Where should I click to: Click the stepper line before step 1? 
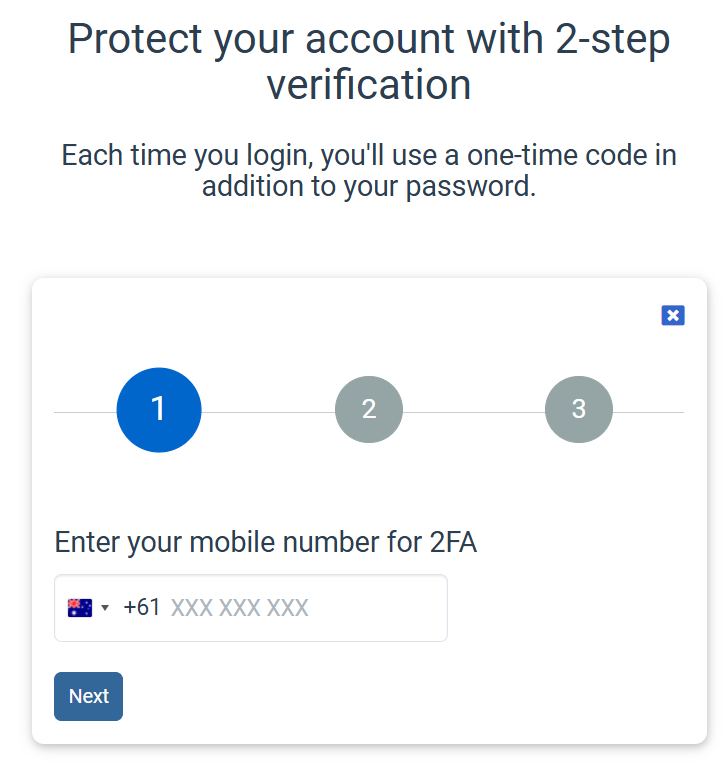[x=85, y=412]
